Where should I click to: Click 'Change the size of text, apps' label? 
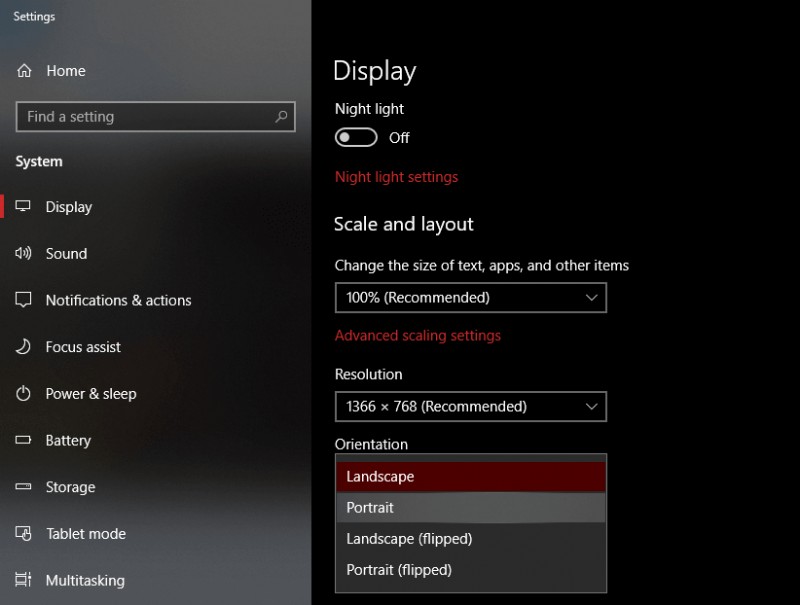482,265
